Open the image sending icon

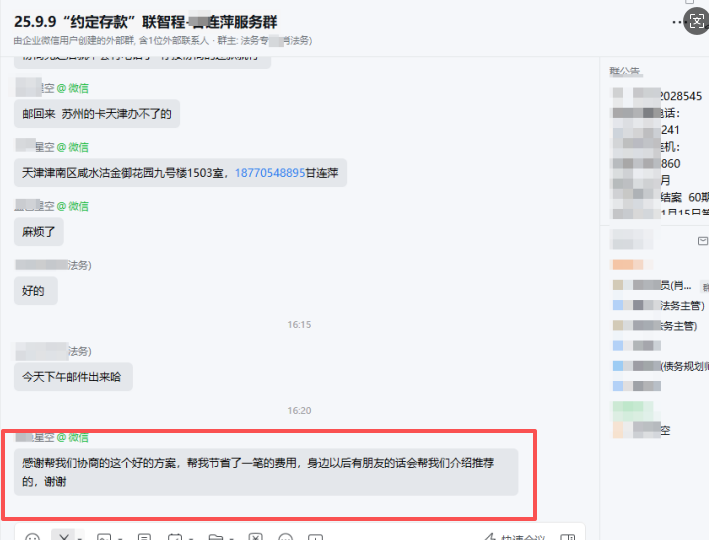104,537
